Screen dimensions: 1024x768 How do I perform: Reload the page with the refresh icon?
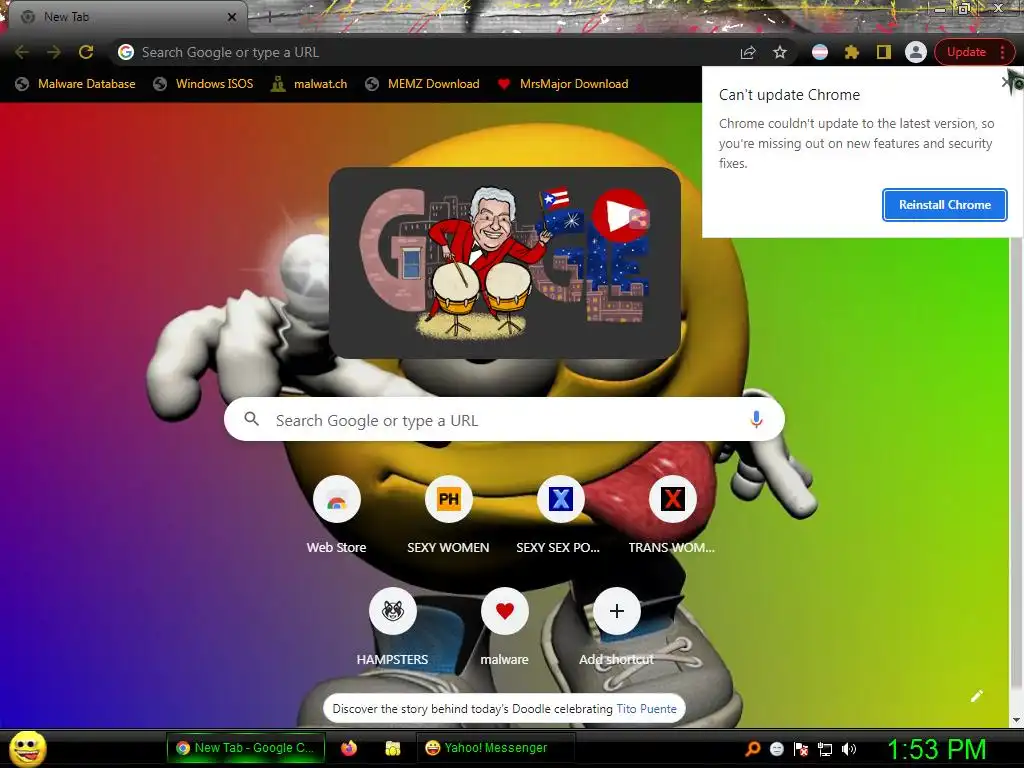[86, 52]
